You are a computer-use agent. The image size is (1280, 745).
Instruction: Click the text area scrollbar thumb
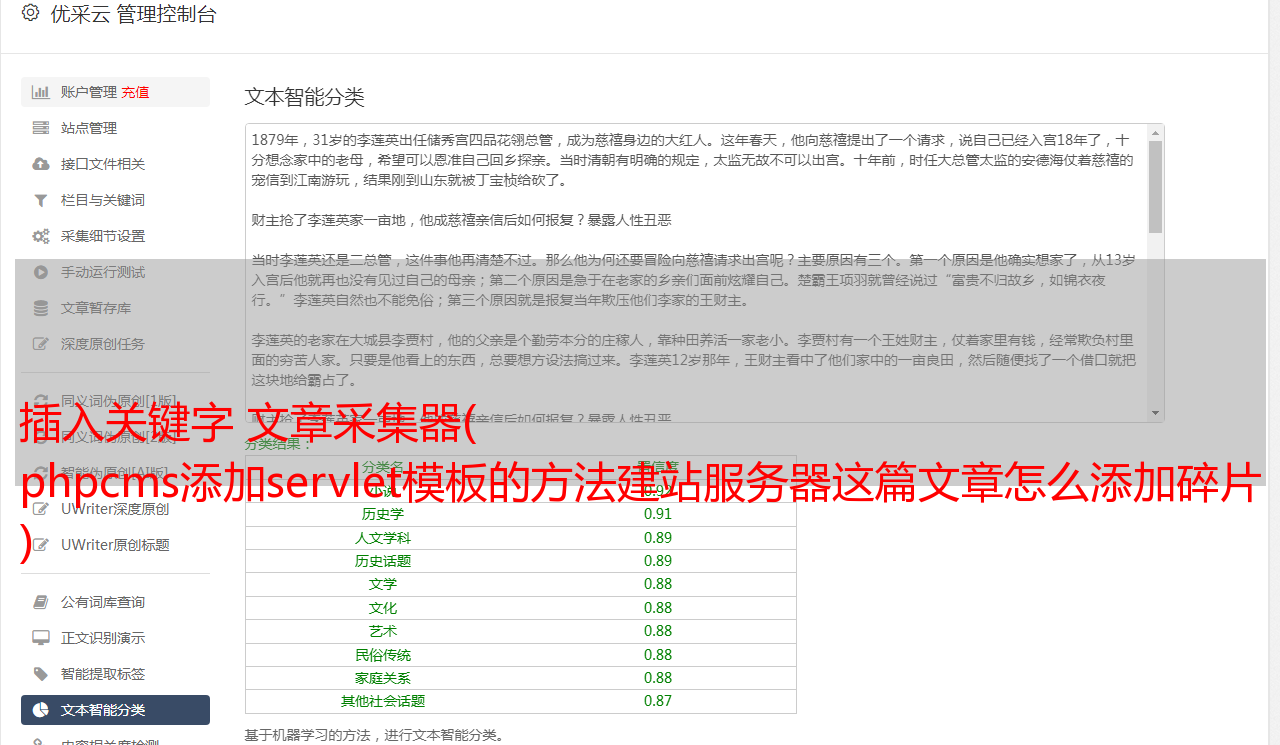[1156, 186]
